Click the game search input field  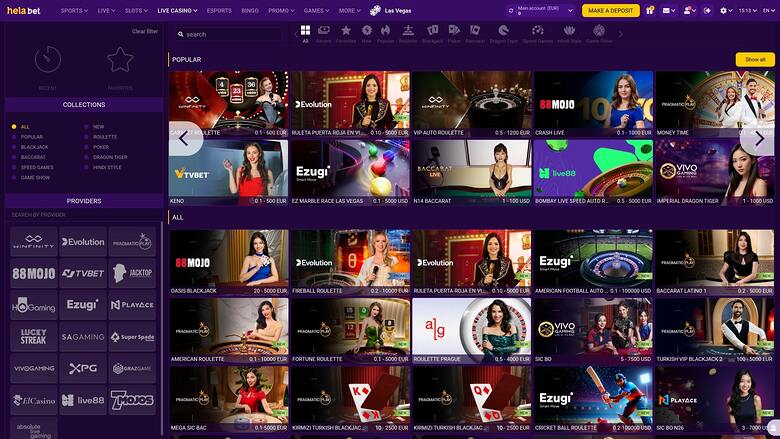tap(230, 34)
